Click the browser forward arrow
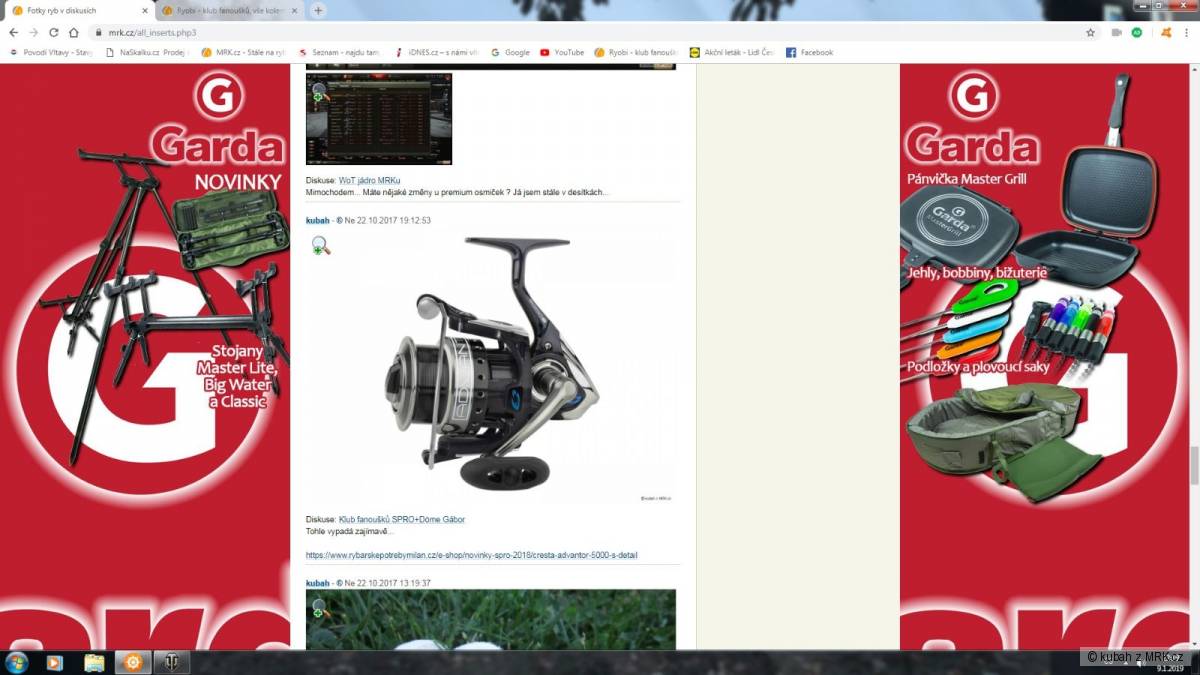 coord(34,32)
